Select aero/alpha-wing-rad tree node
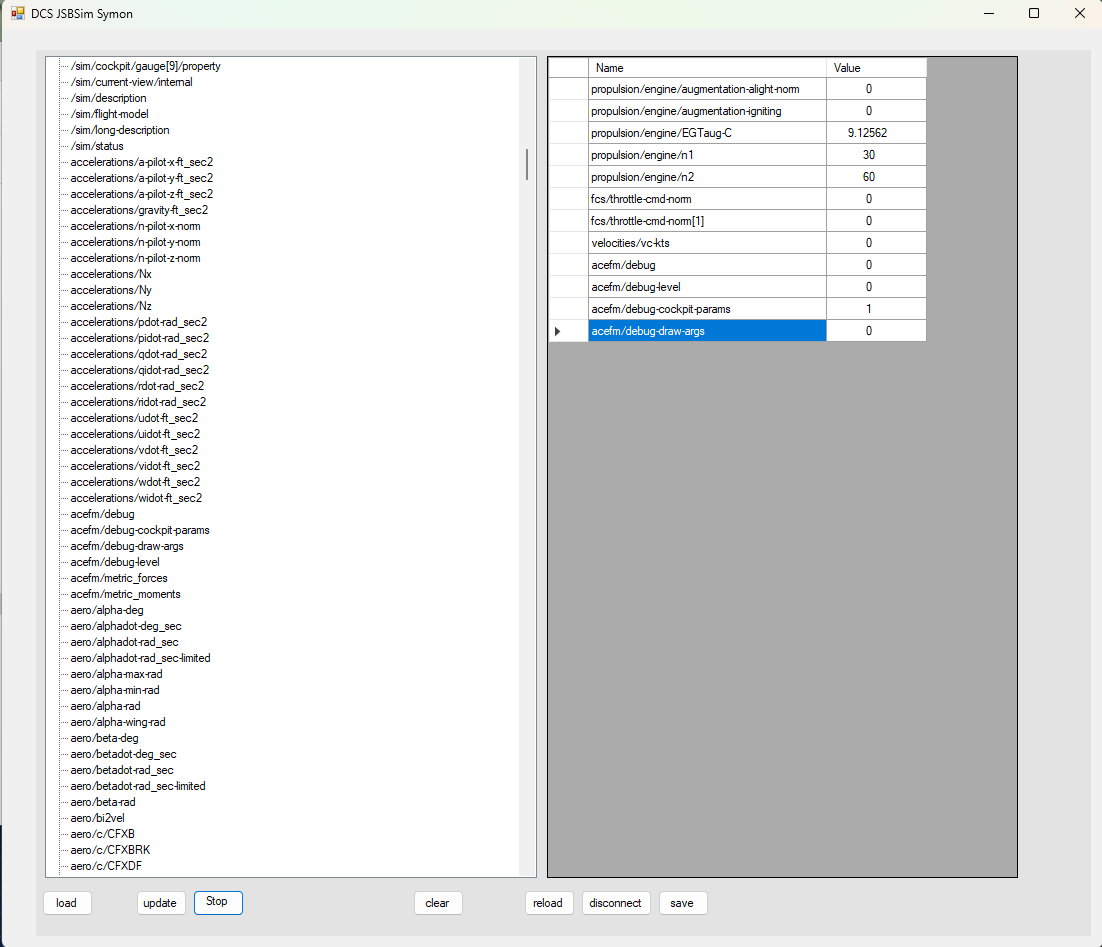Viewport: 1102px width, 947px height. click(x=117, y=722)
